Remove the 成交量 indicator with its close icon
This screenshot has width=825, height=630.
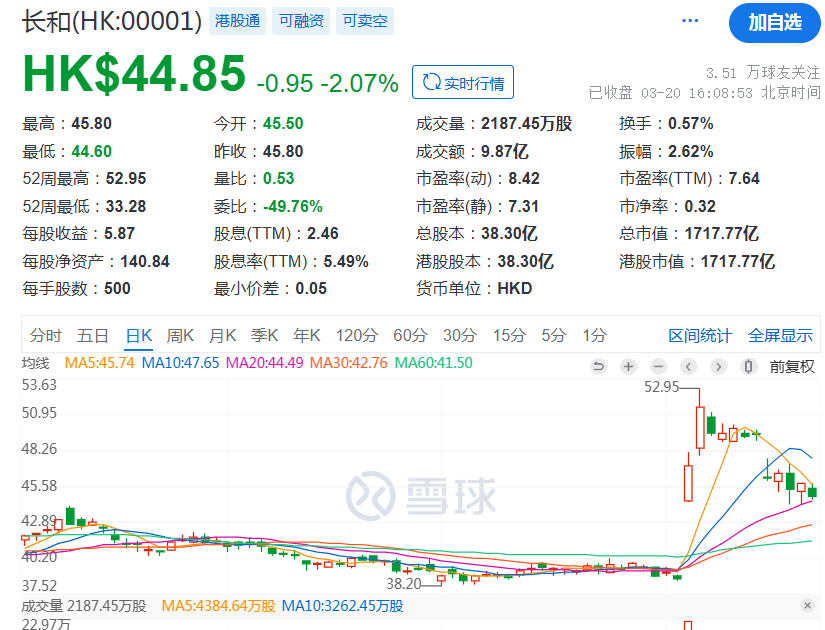pyautogui.click(x=809, y=605)
